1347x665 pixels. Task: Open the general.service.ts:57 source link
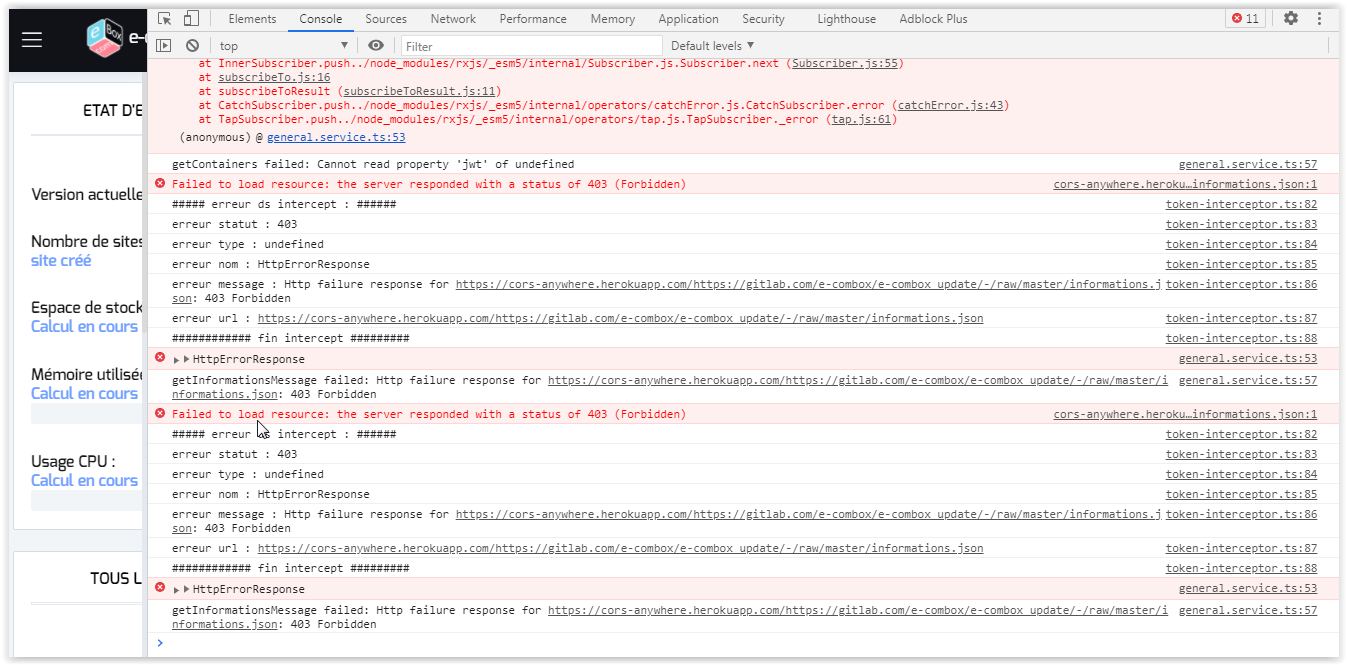coord(1247,164)
